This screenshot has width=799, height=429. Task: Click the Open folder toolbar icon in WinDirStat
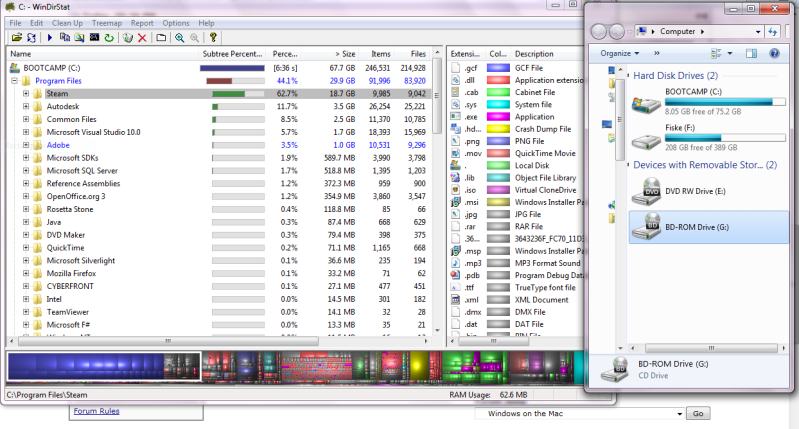tap(17, 38)
